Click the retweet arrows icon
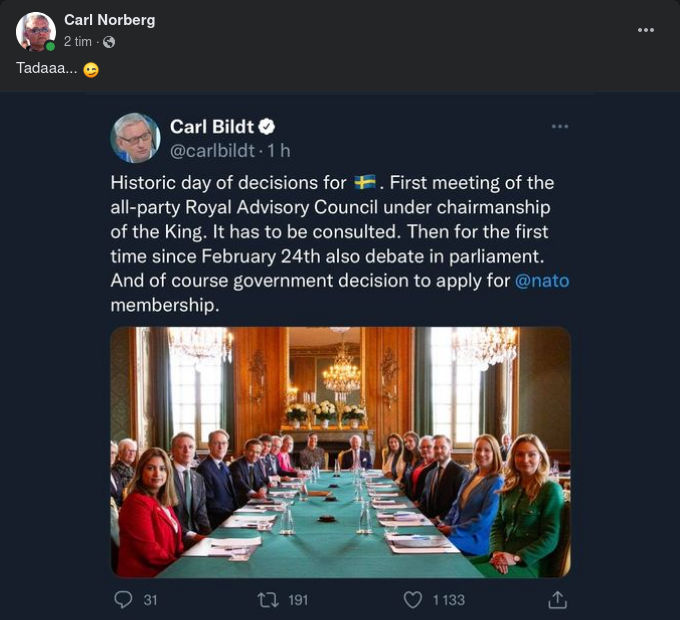The image size is (680, 620). pos(268,599)
